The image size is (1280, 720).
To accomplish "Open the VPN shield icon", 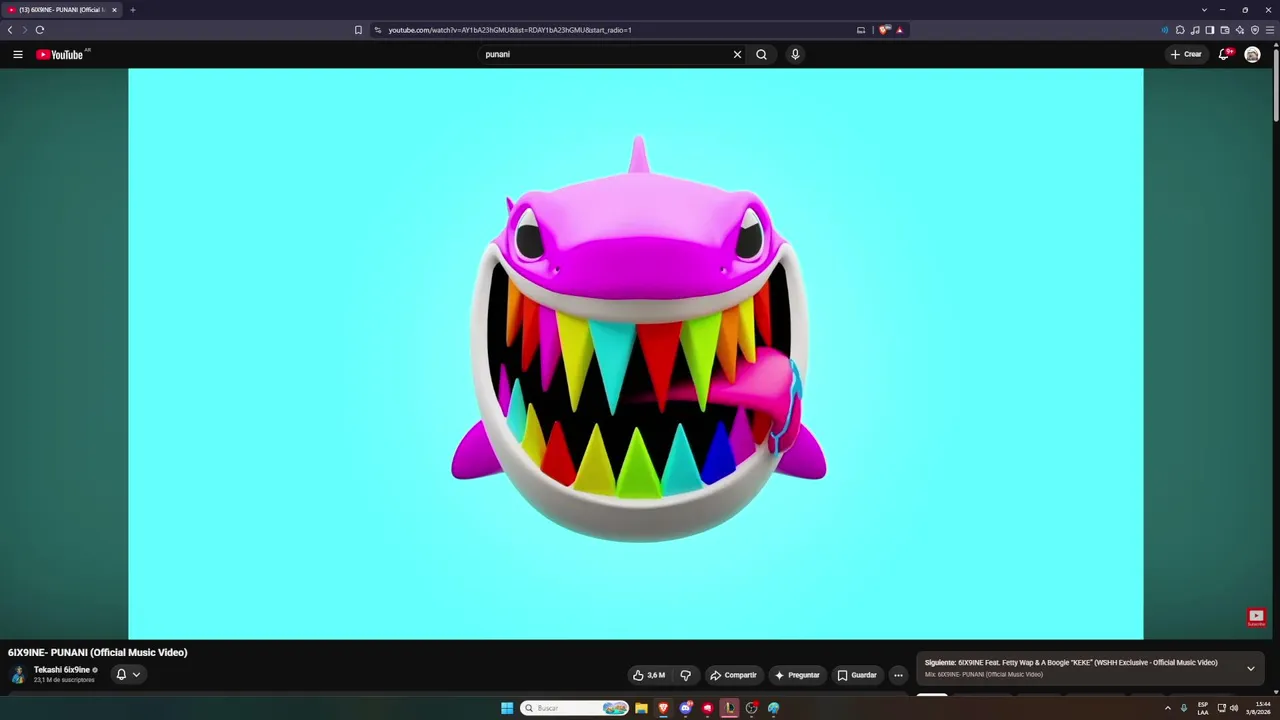I will click(x=1255, y=30).
